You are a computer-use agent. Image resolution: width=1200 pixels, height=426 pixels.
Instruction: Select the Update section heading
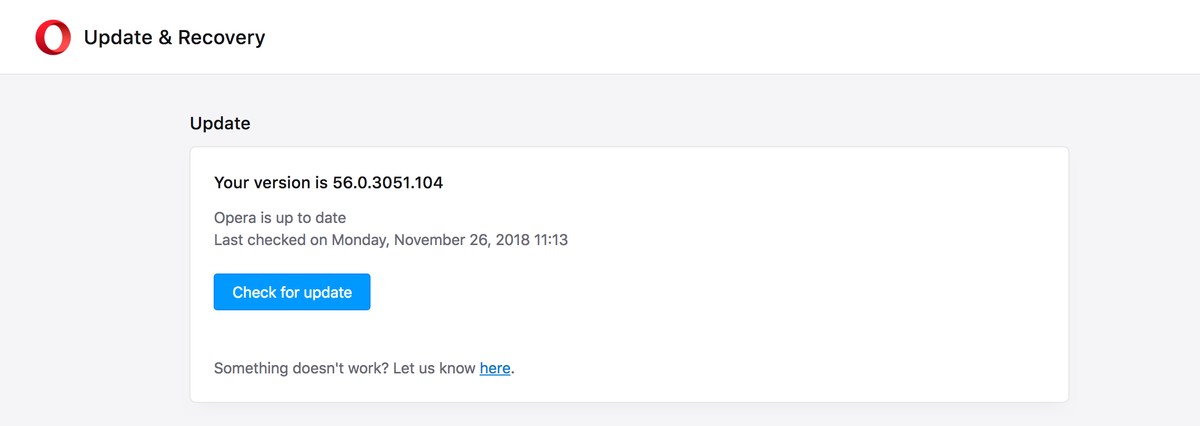(x=220, y=124)
